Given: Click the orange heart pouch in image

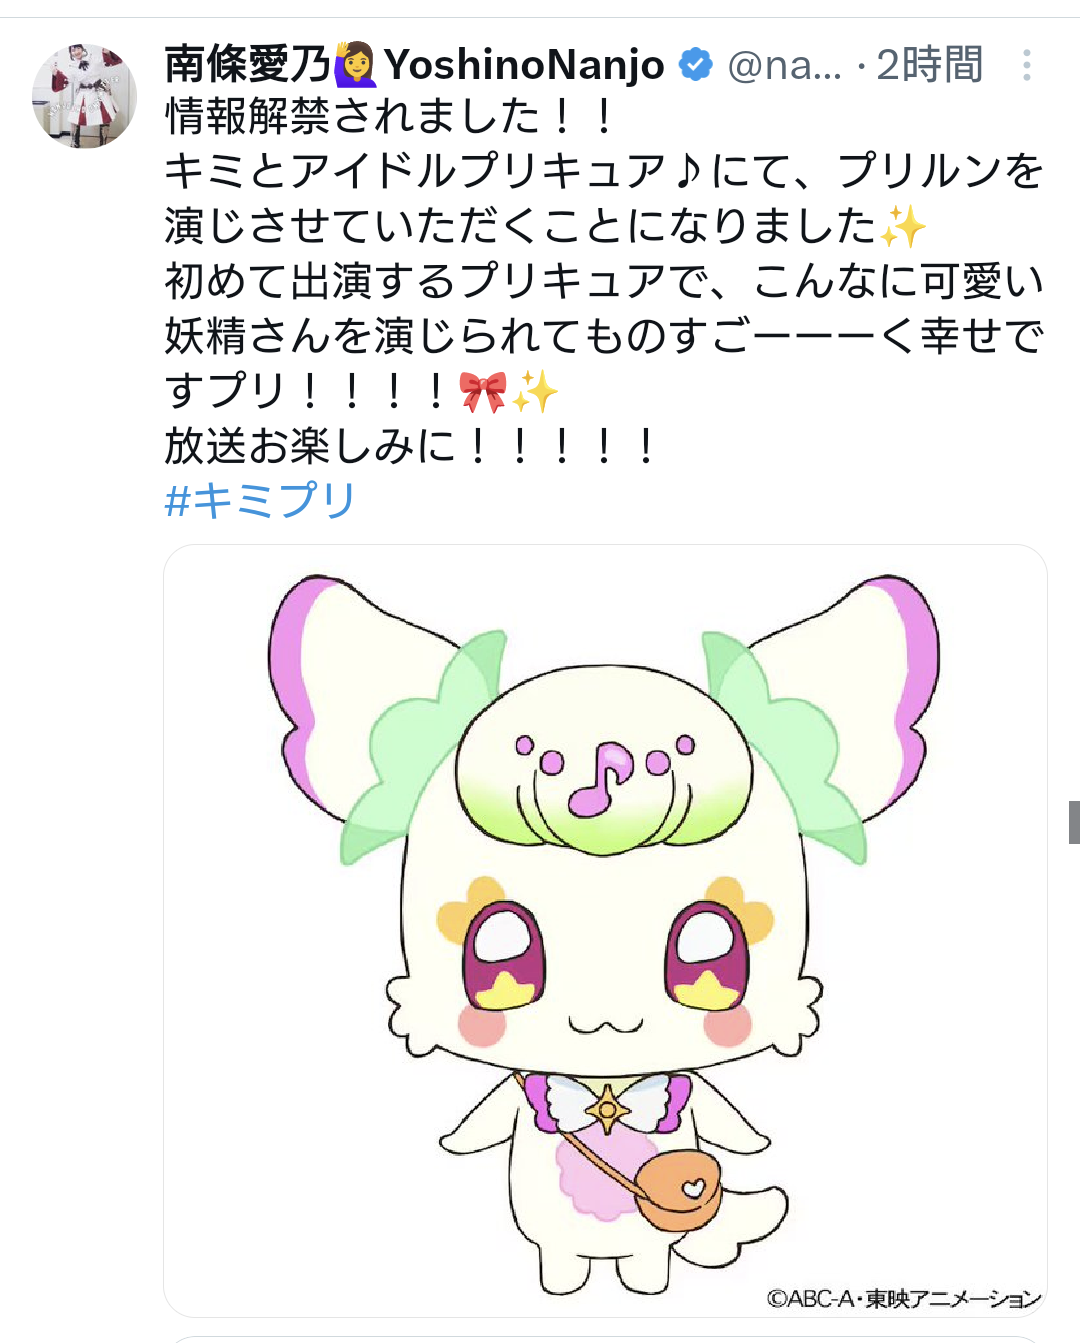Looking at the screenshot, I should tap(677, 1189).
